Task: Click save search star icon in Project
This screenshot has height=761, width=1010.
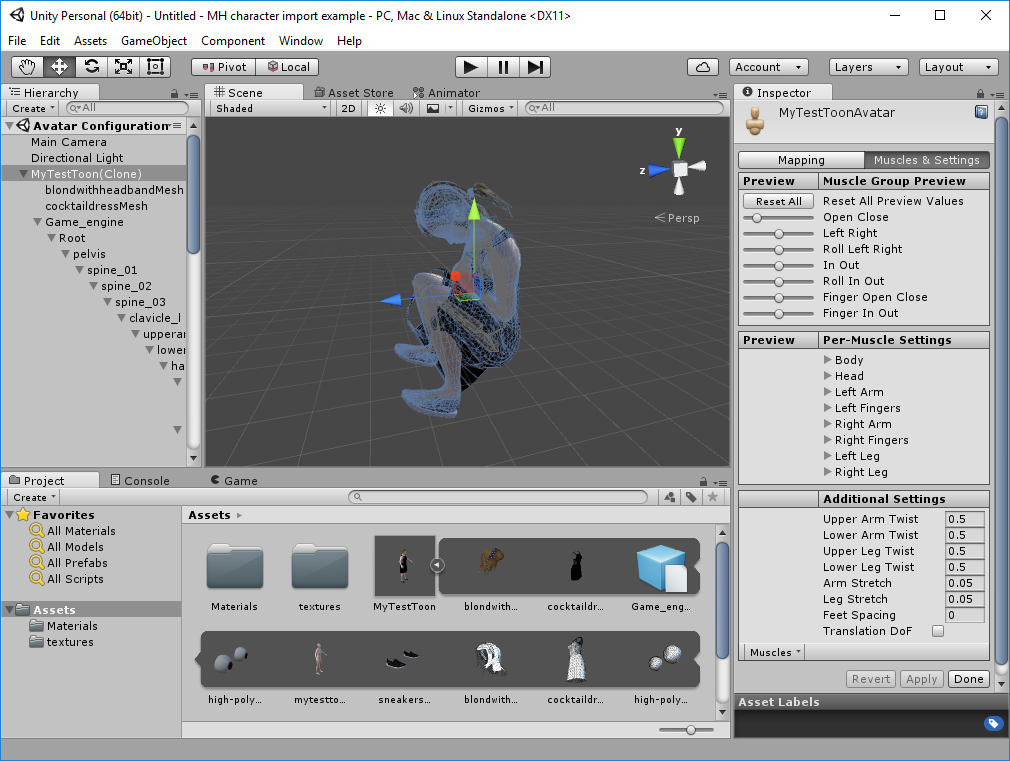Action: coord(712,497)
